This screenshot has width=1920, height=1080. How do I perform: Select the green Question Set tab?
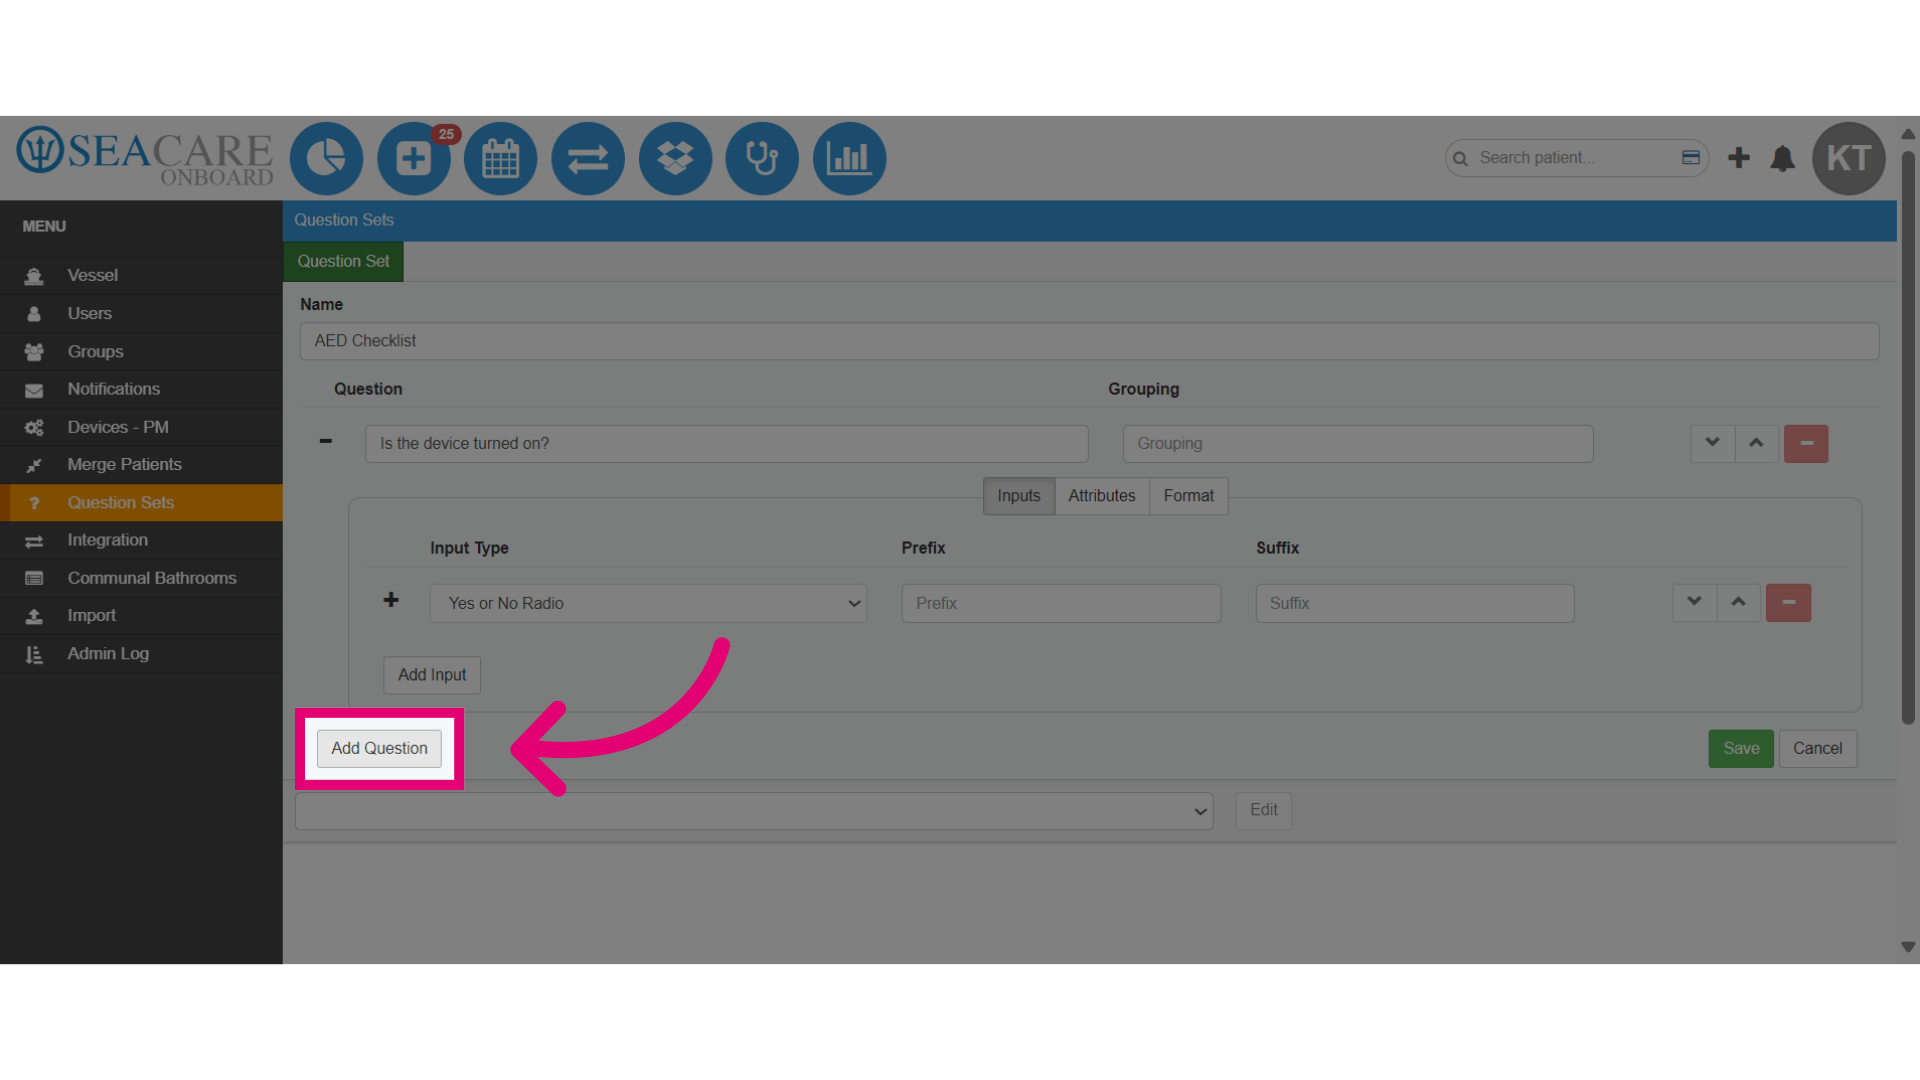343,261
